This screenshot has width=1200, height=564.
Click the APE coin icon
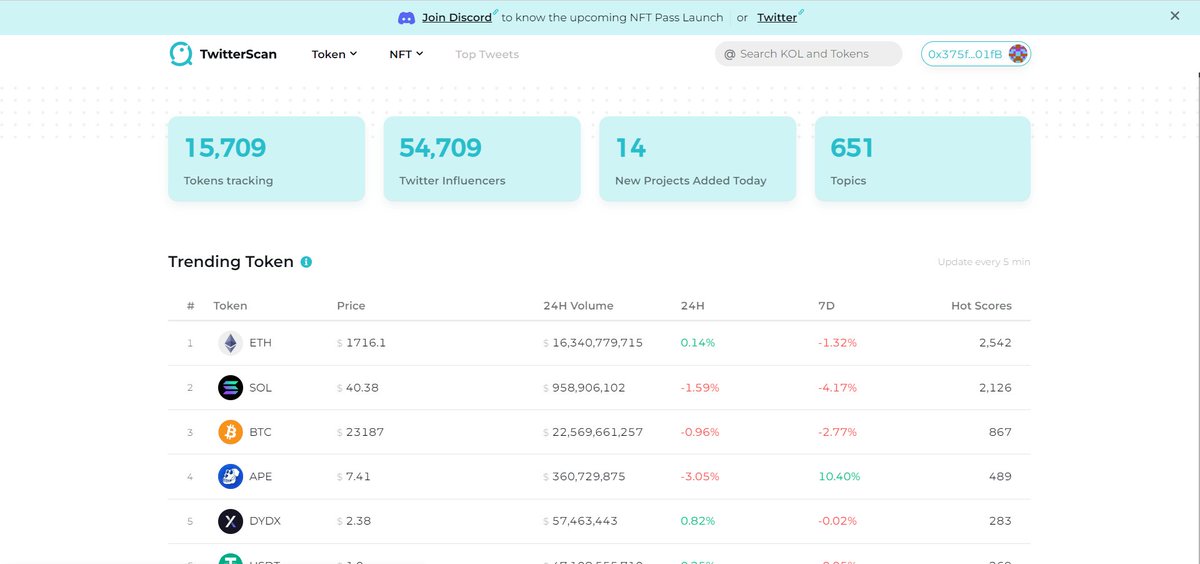pos(230,477)
